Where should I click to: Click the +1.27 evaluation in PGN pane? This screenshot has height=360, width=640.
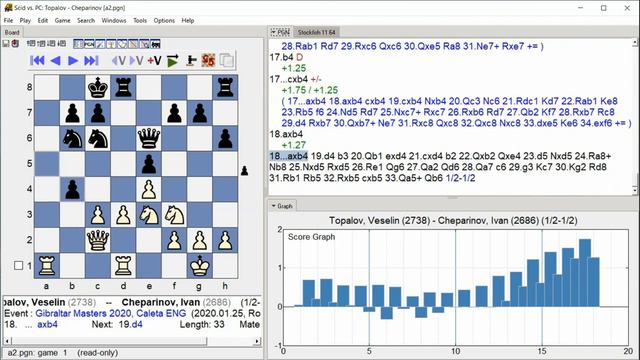[293, 145]
